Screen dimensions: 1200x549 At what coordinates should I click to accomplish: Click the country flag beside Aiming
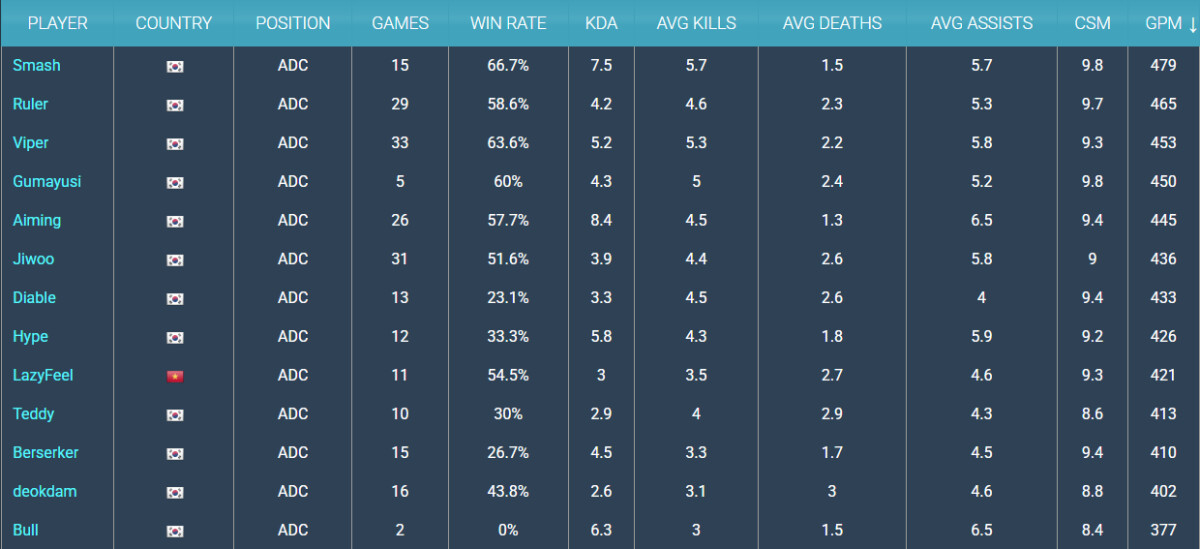click(175, 221)
